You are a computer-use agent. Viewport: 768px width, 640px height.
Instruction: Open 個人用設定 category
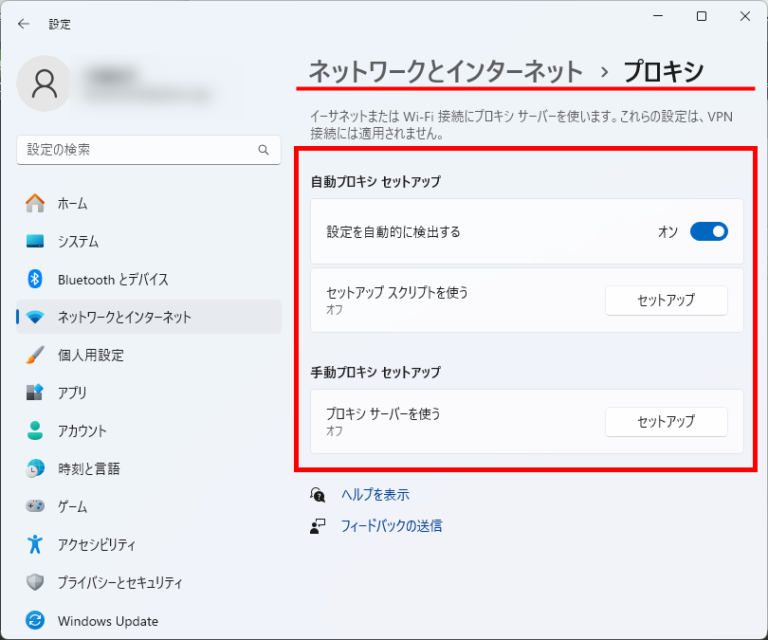point(149,355)
